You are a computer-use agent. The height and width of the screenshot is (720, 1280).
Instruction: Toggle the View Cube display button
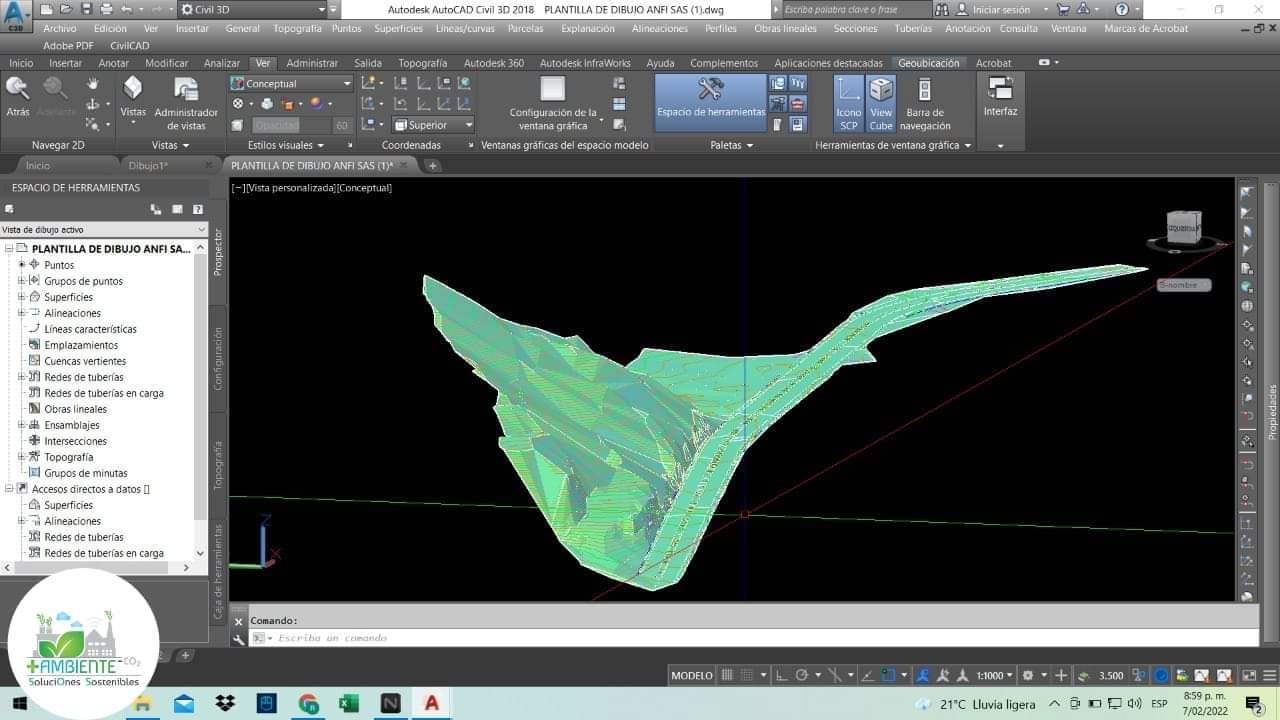[x=881, y=102]
